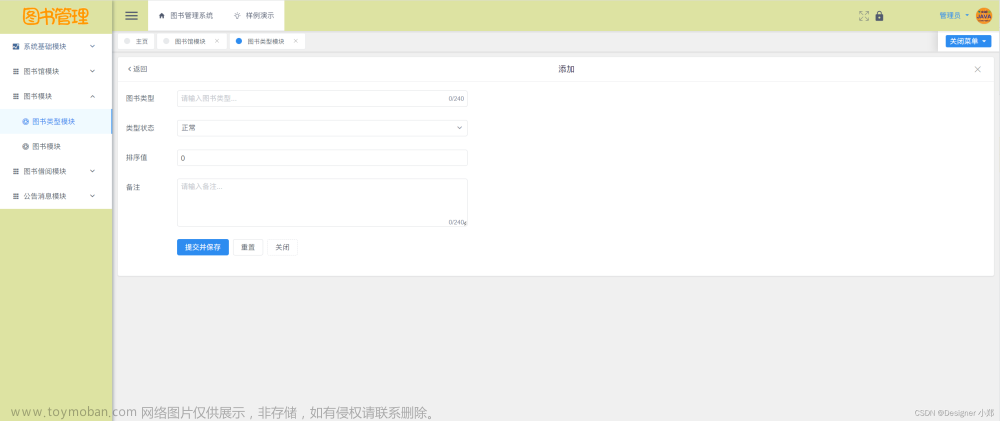Screen dimensions: 1000x421
Task: Click the 图书管理 logo
Action: tap(55, 17)
